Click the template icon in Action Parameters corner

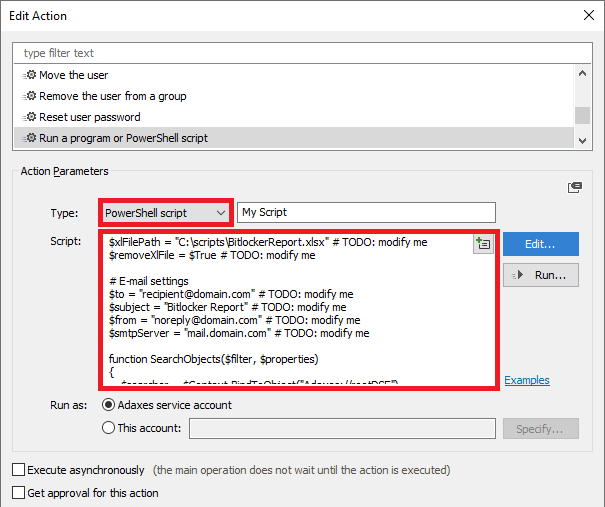tap(575, 187)
